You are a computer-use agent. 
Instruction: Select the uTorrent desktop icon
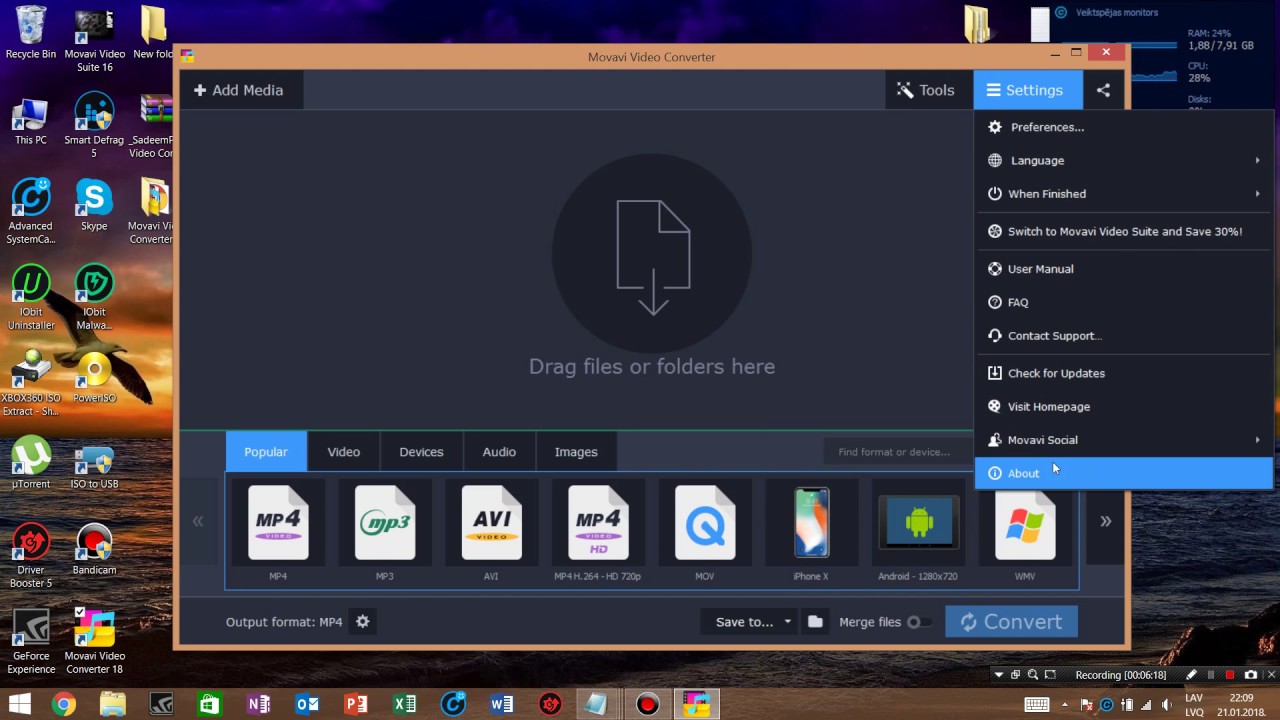coord(31,462)
